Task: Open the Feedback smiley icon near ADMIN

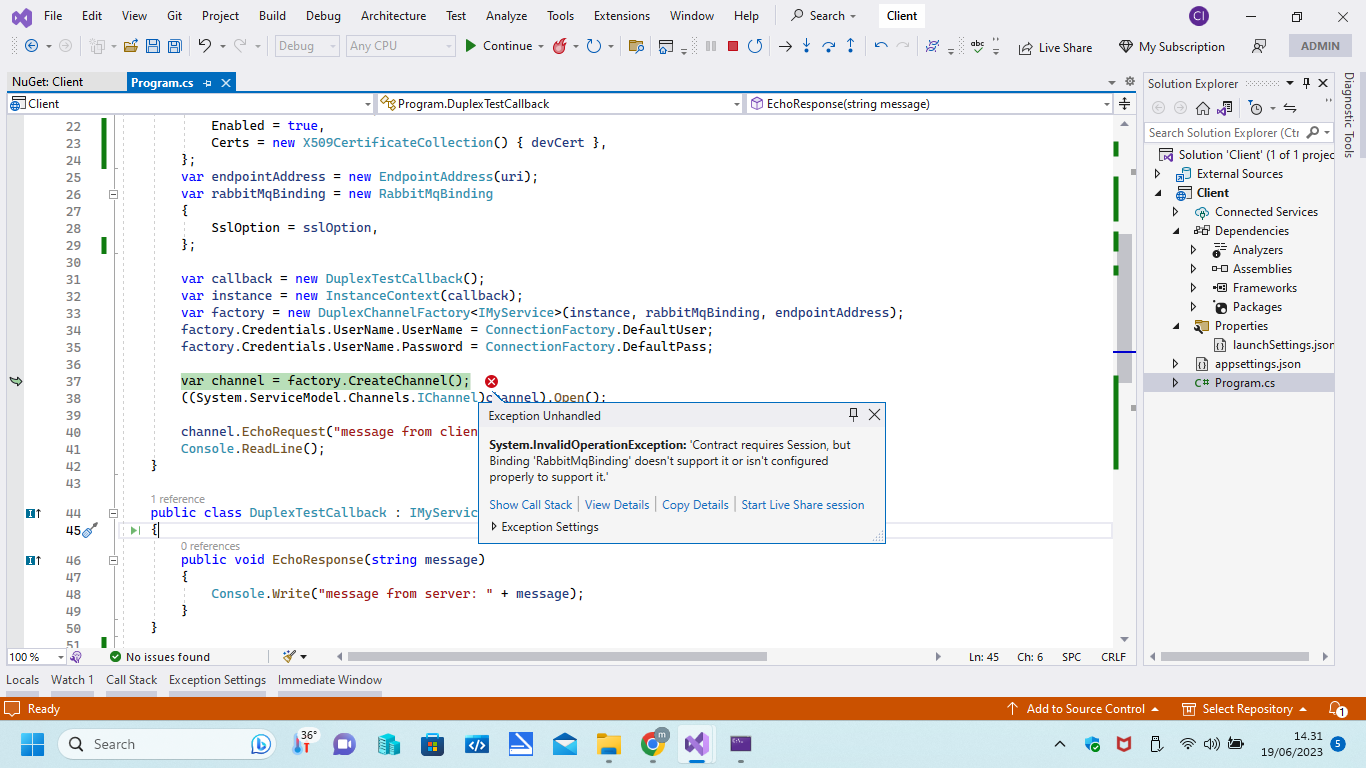Action: tap(1259, 46)
